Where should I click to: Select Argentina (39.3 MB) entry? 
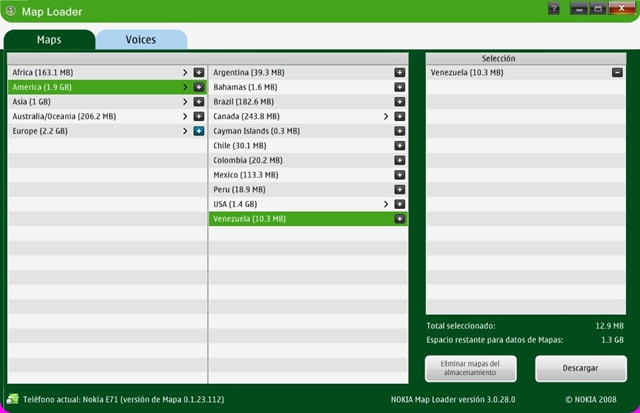(308, 73)
